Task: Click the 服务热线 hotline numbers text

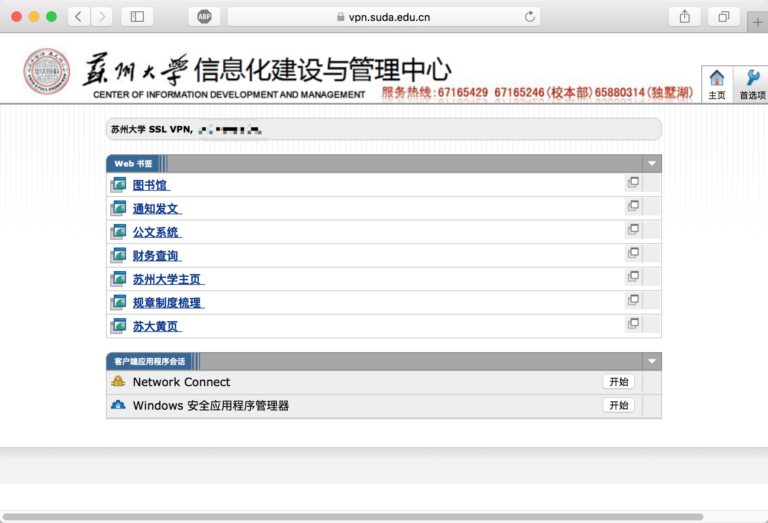Action: 537,92
